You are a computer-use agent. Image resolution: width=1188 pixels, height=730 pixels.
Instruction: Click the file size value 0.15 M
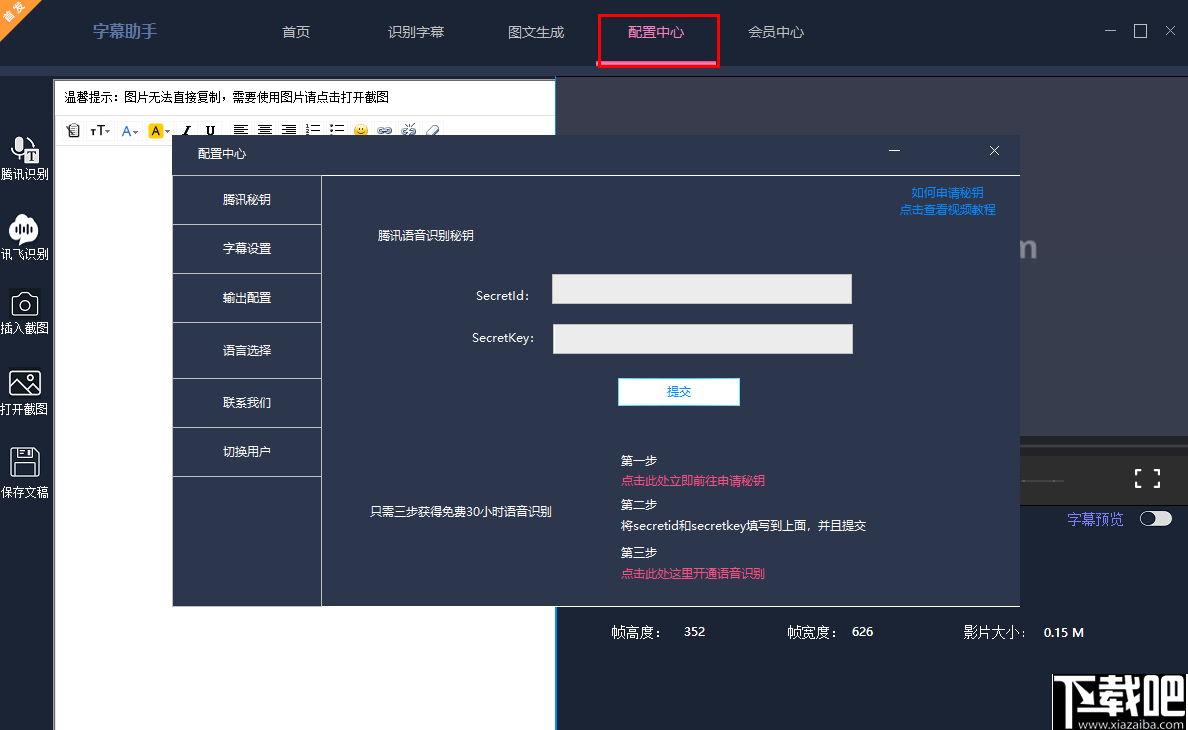[x=1064, y=632]
